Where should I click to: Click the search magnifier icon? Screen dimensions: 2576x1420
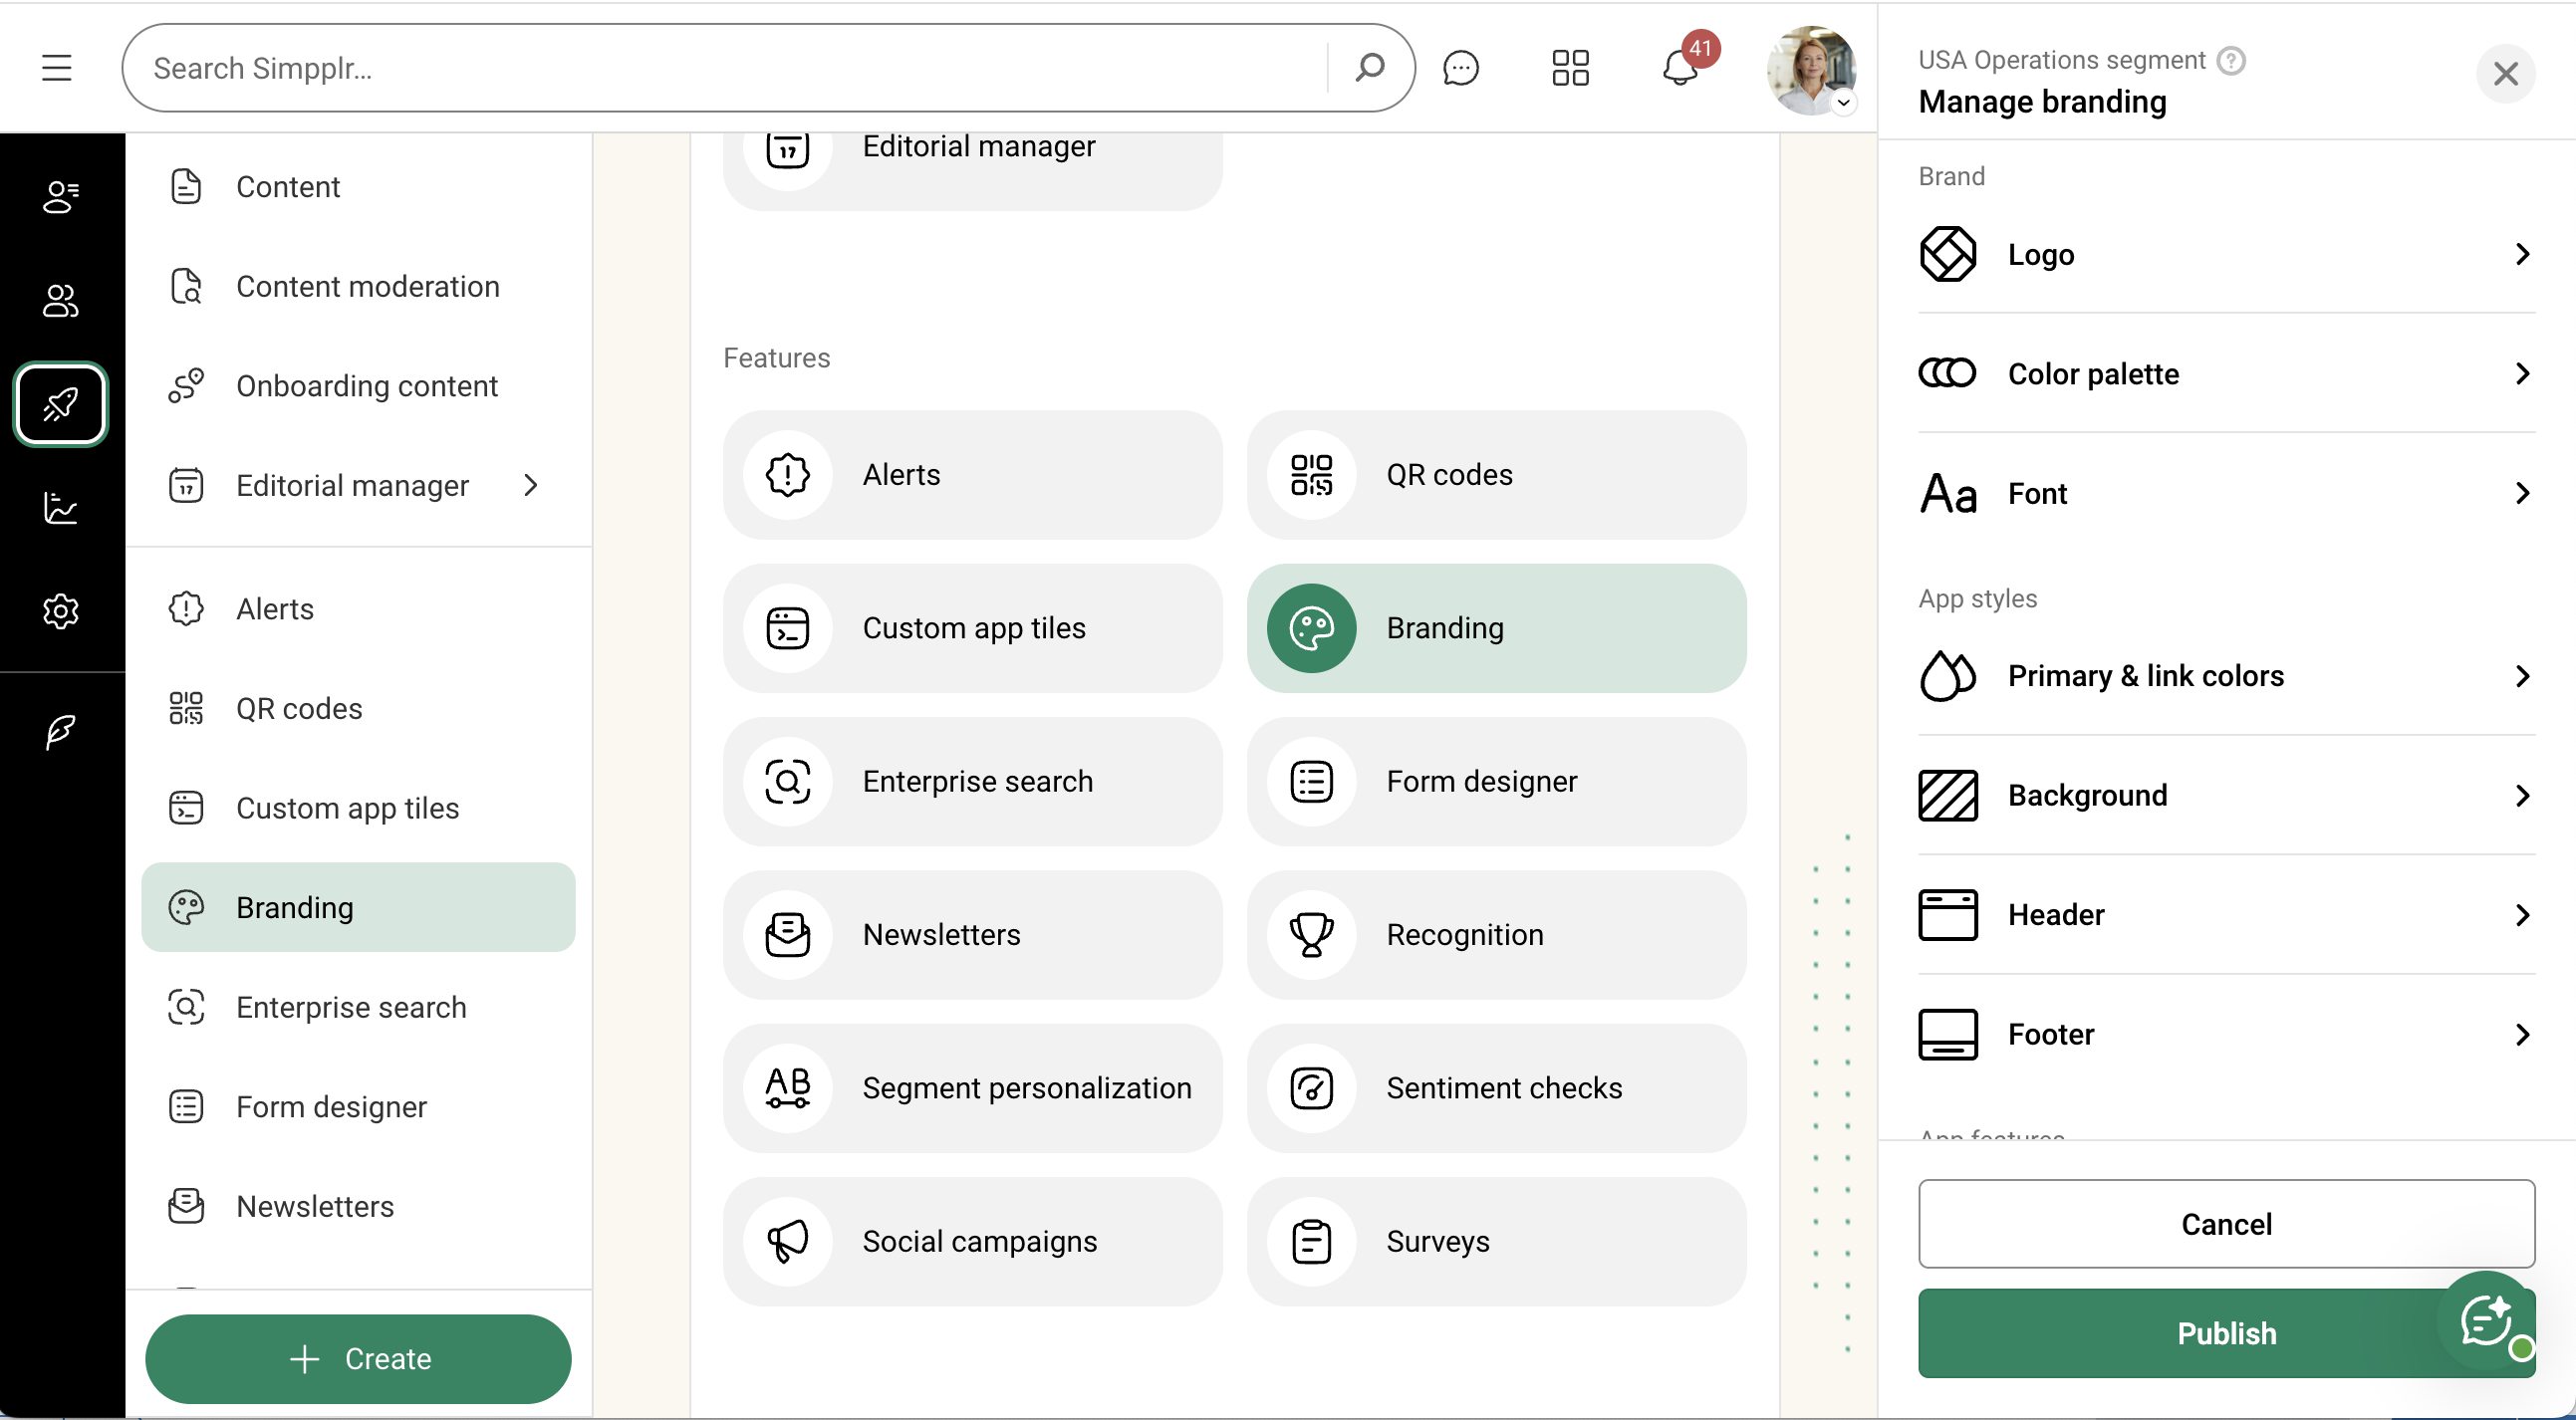click(1369, 68)
